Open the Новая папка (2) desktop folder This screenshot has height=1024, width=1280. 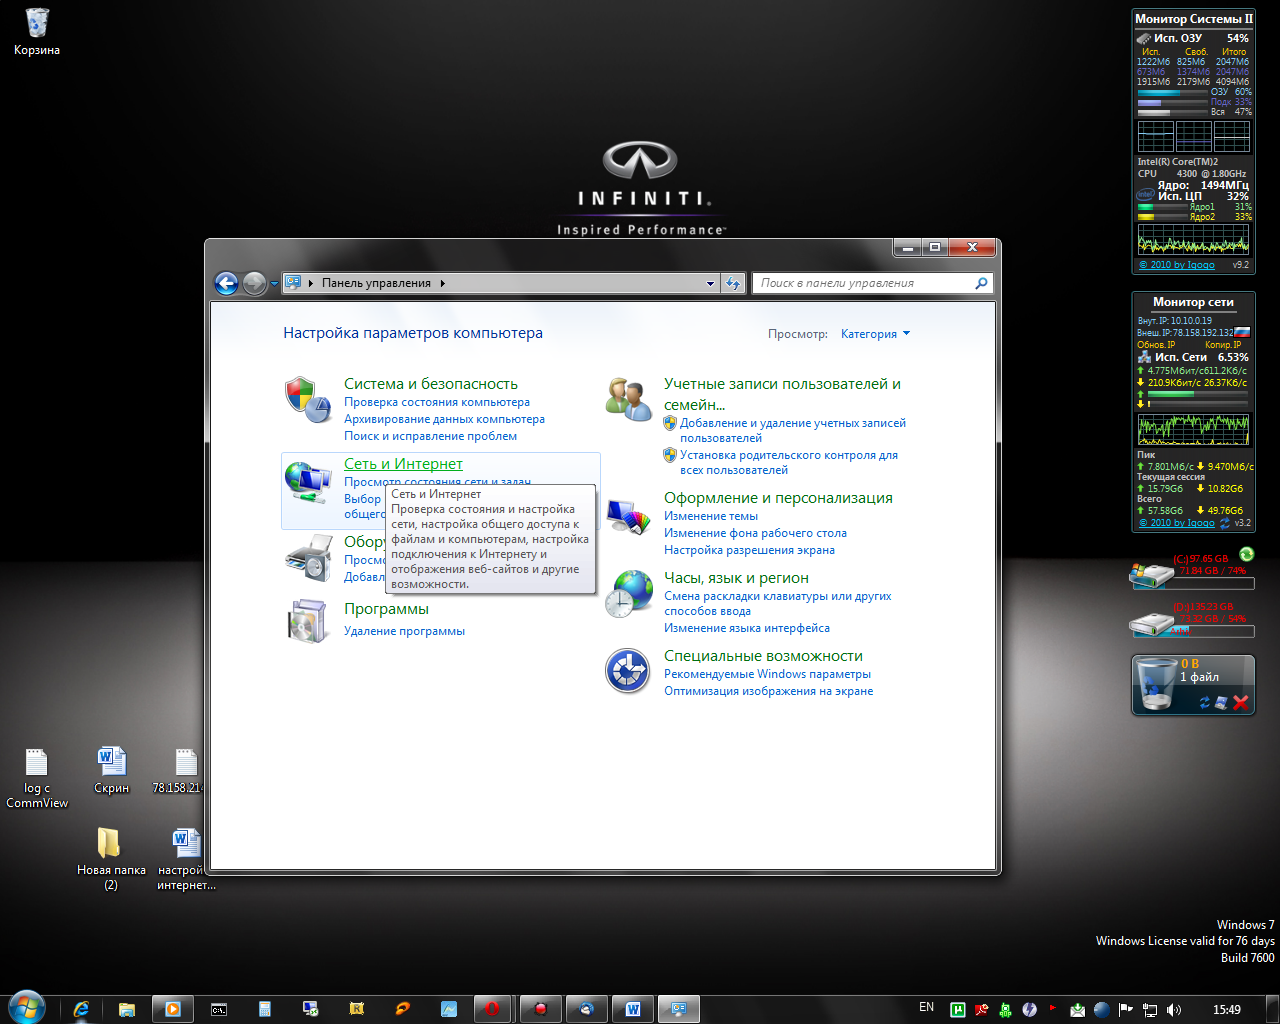click(110, 858)
